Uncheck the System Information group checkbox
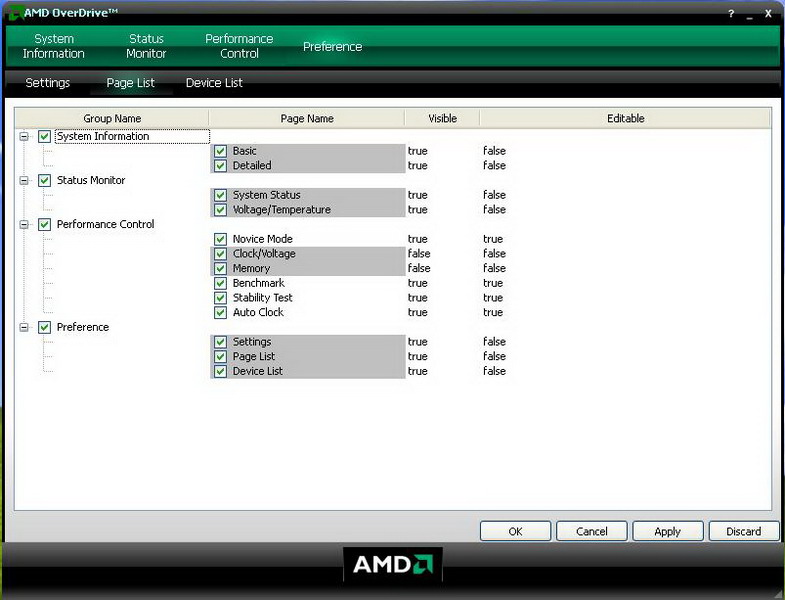Viewport: 785px width, 600px height. pyautogui.click(x=45, y=136)
